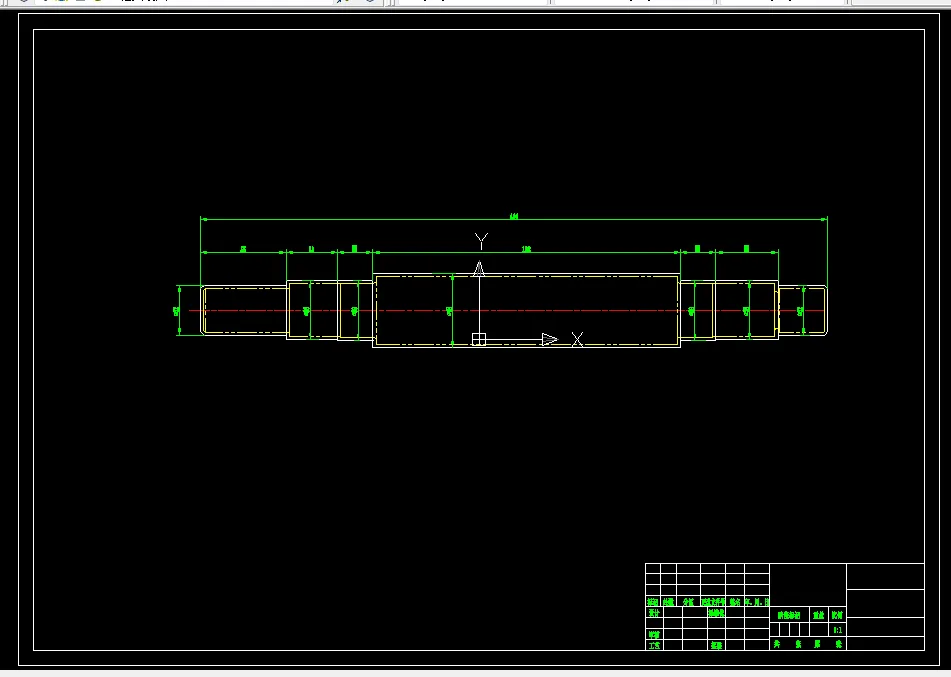Select the dimension text above the widest middle shaft segment
Screen dimensions: 951x677
point(526,249)
